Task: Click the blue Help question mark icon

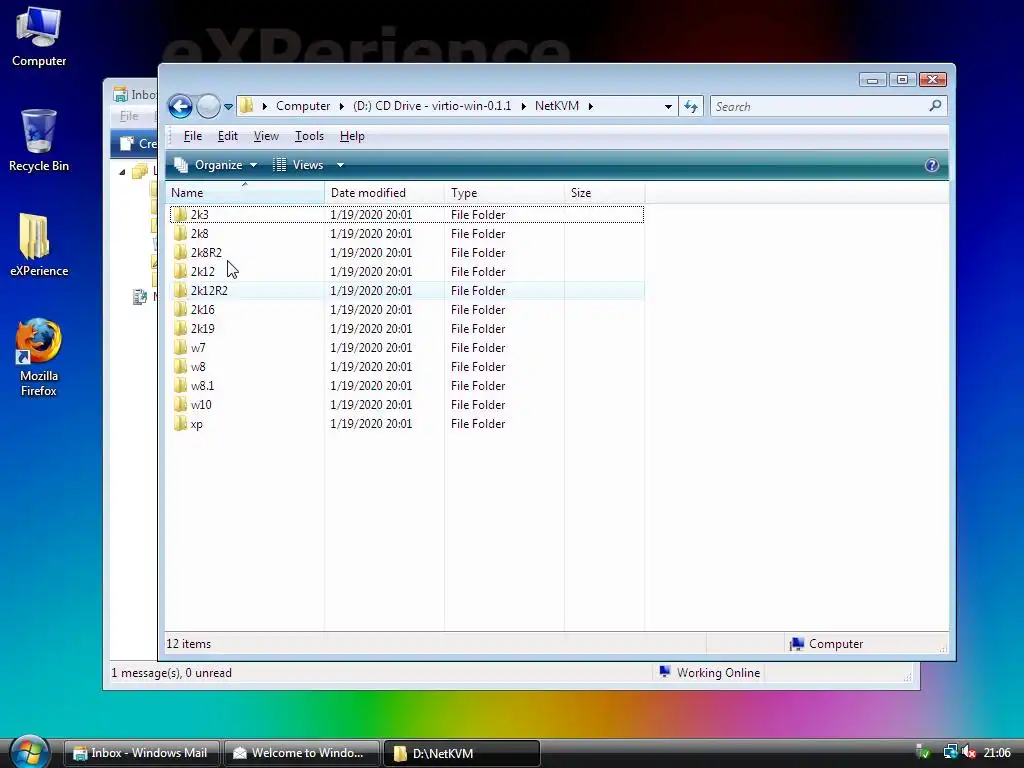Action: [x=932, y=165]
